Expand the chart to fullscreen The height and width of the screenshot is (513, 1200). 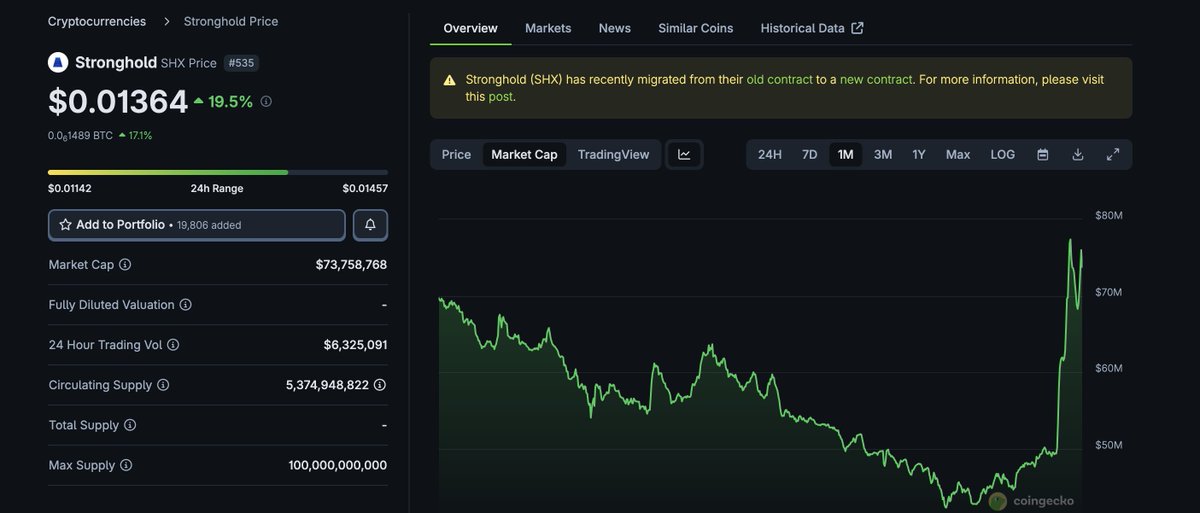1113,154
